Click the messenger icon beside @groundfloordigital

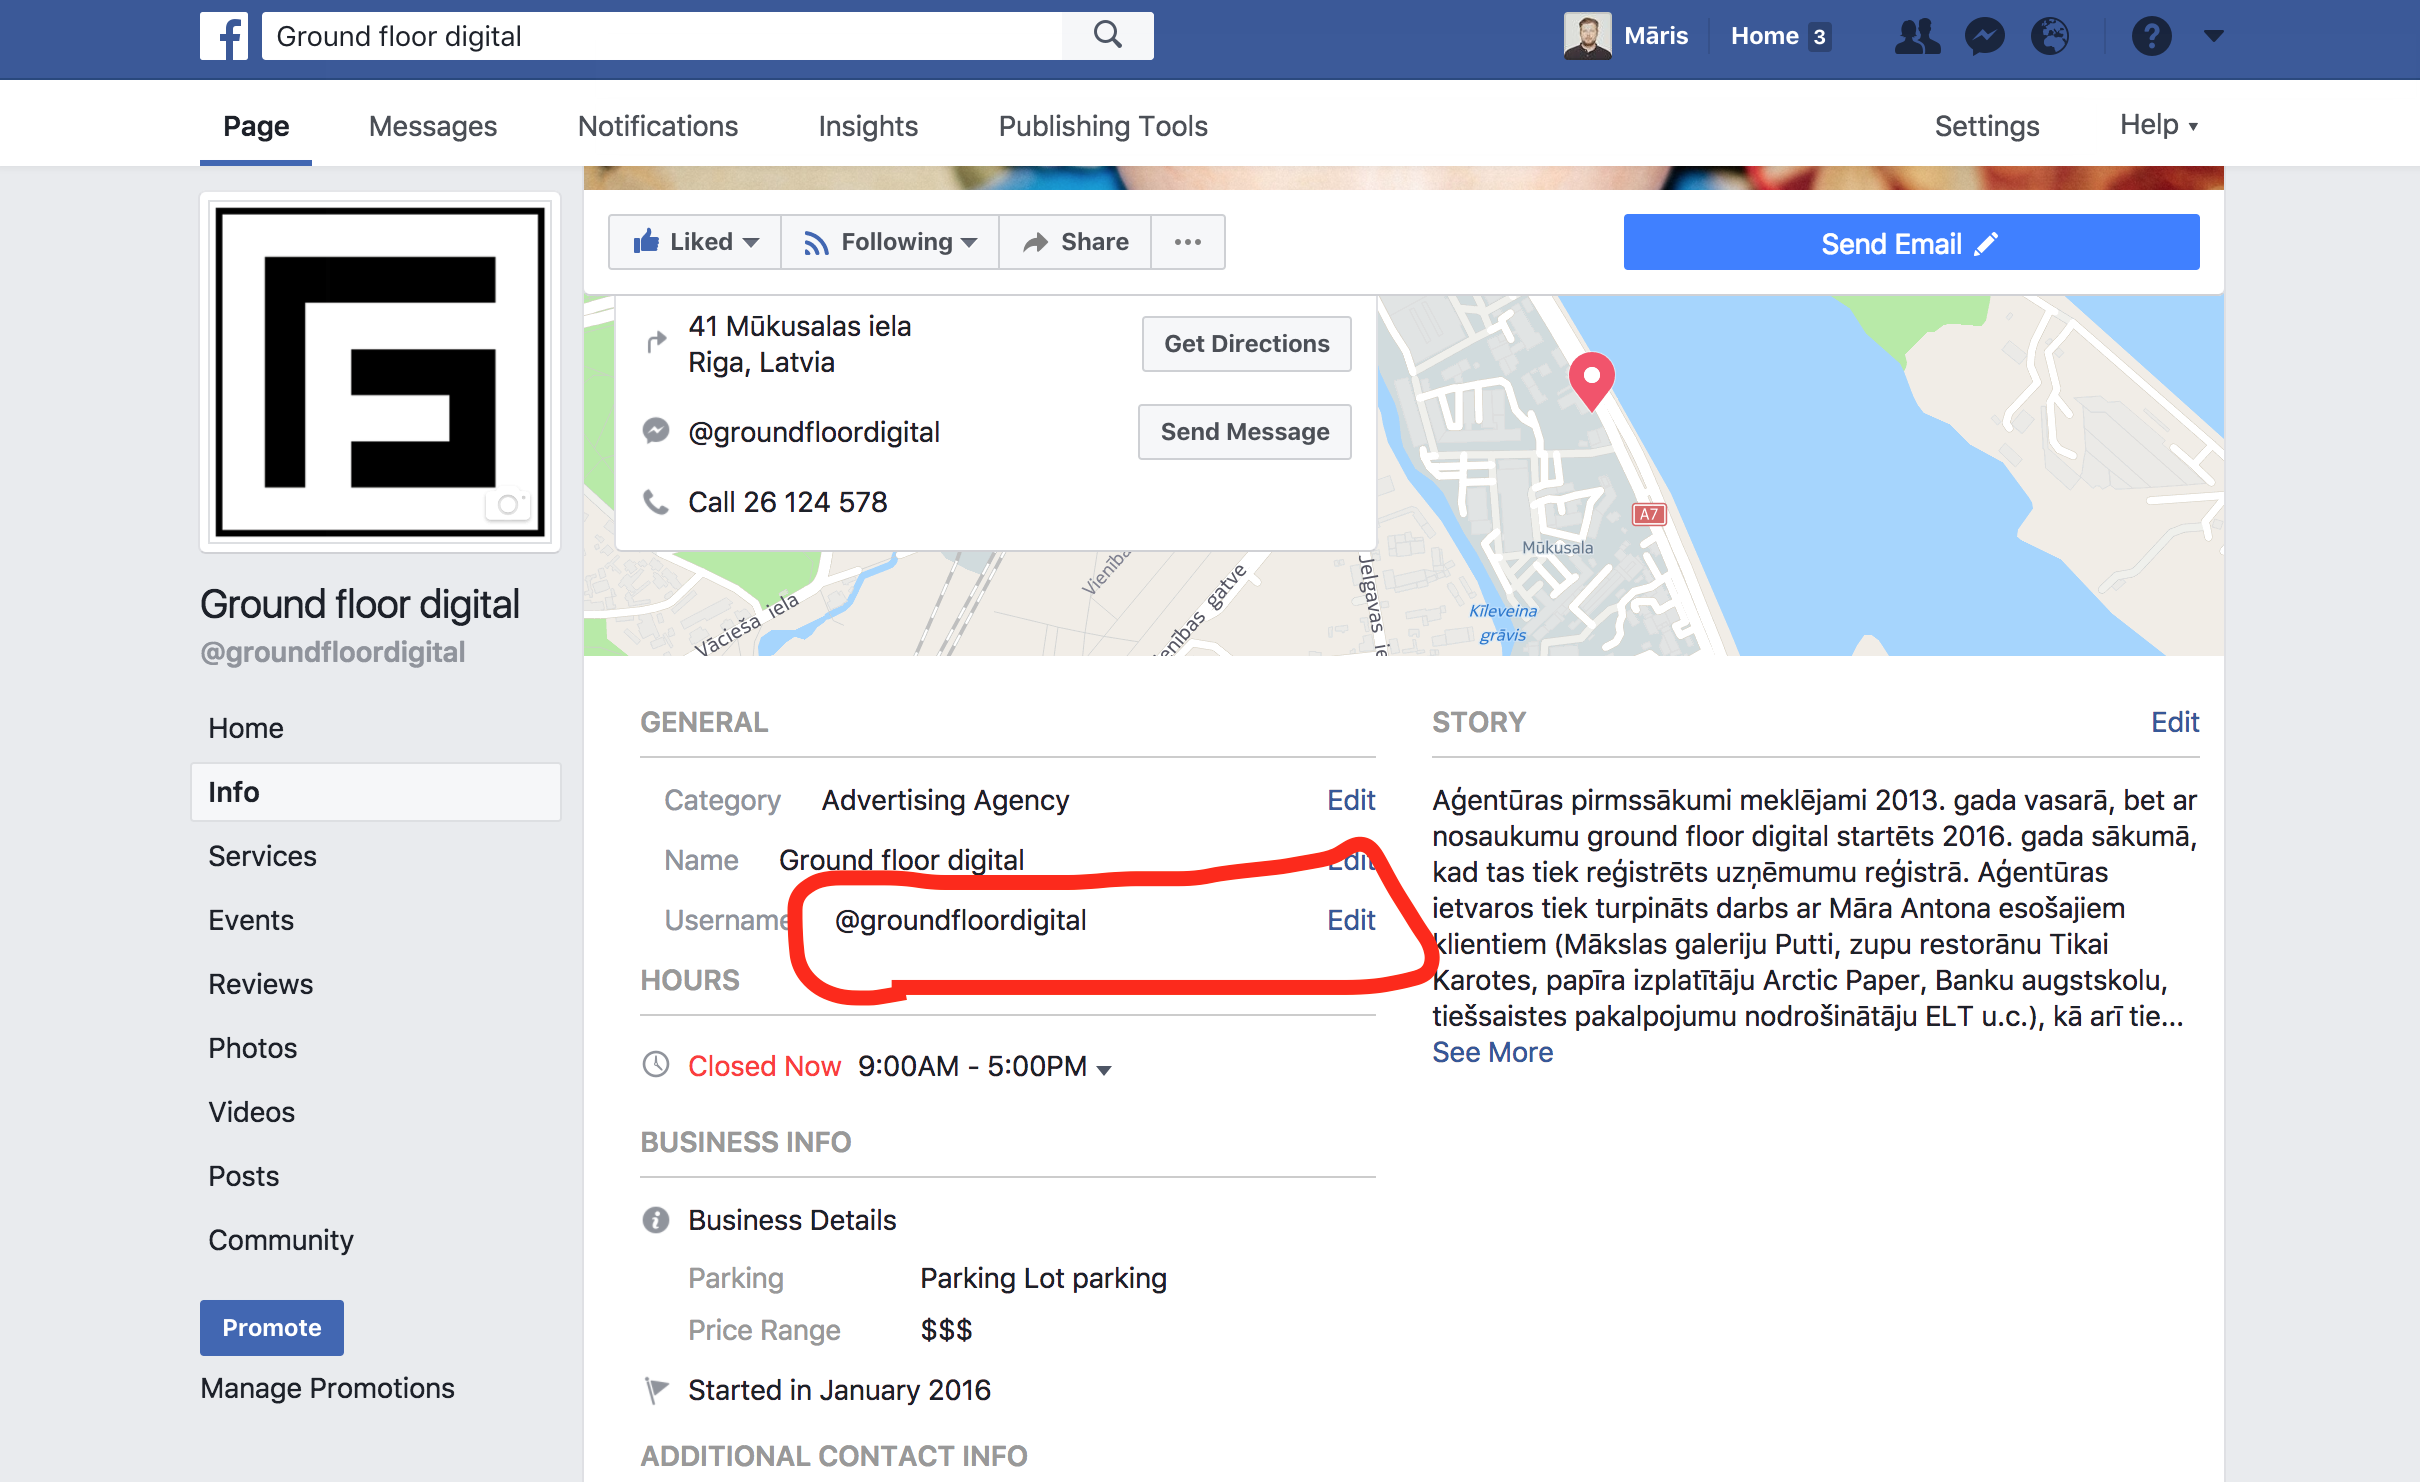point(655,431)
